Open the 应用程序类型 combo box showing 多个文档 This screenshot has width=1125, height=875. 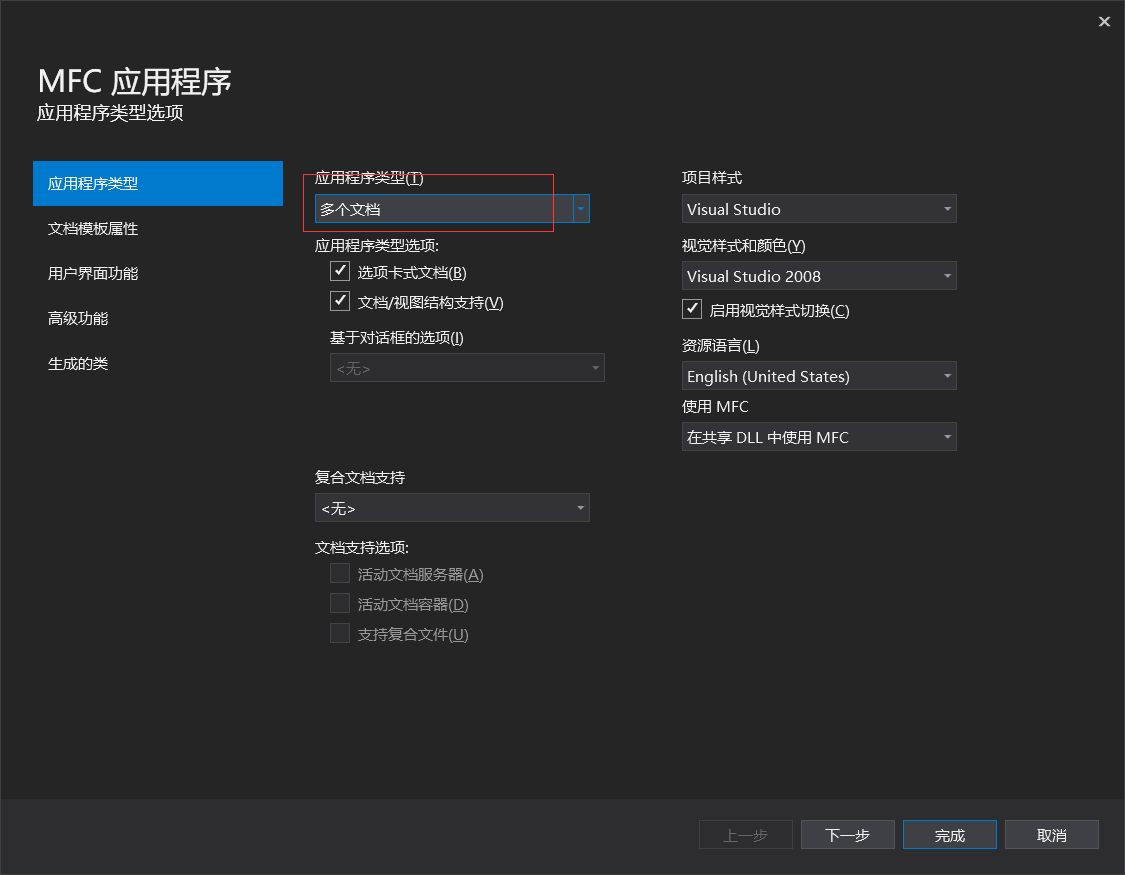coord(452,209)
